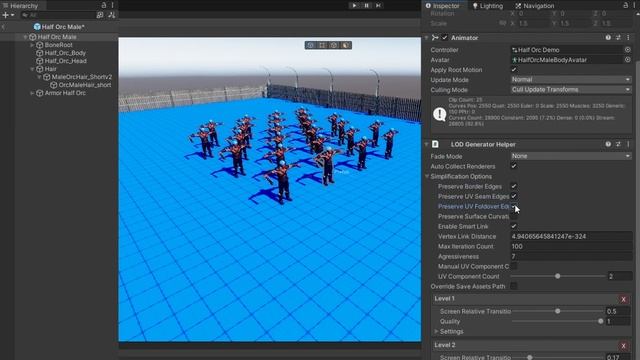640x360 pixels.
Task: Open LOD Generator Helper presets icon
Action: point(618,144)
